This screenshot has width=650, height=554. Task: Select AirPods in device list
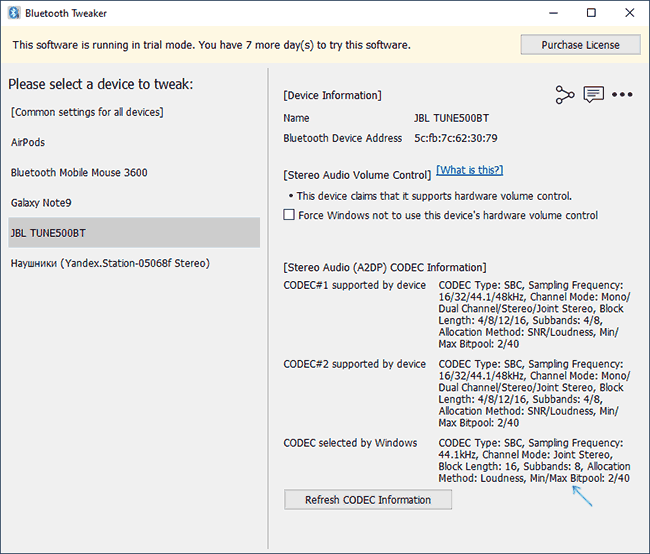point(28,142)
